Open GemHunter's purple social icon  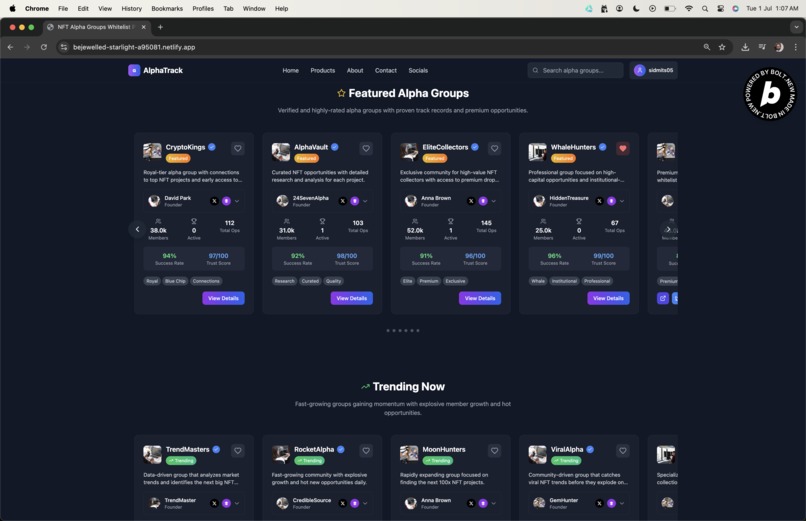click(x=611, y=503)
